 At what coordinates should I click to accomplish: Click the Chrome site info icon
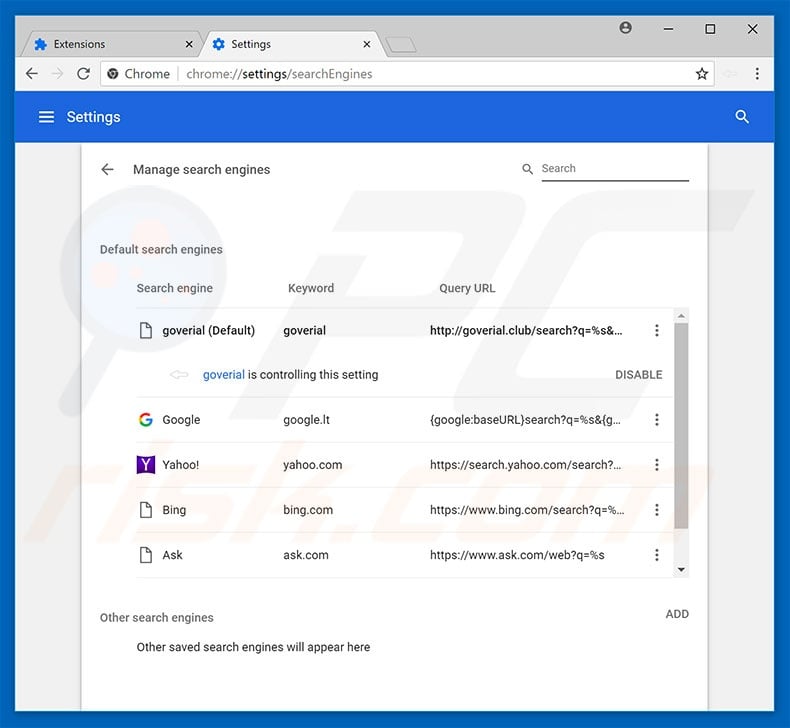coord(113,74)
